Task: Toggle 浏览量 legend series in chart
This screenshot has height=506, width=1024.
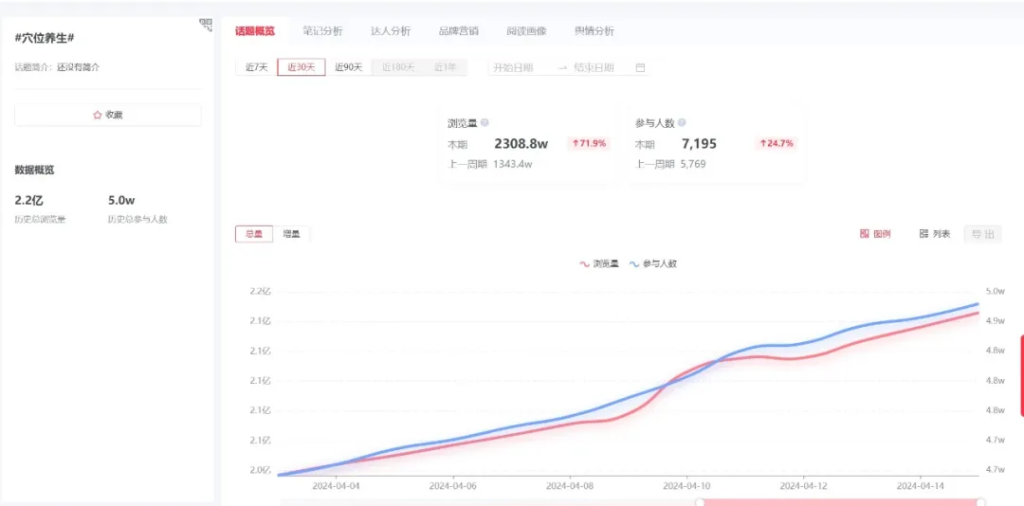Action: pos(599,264)
